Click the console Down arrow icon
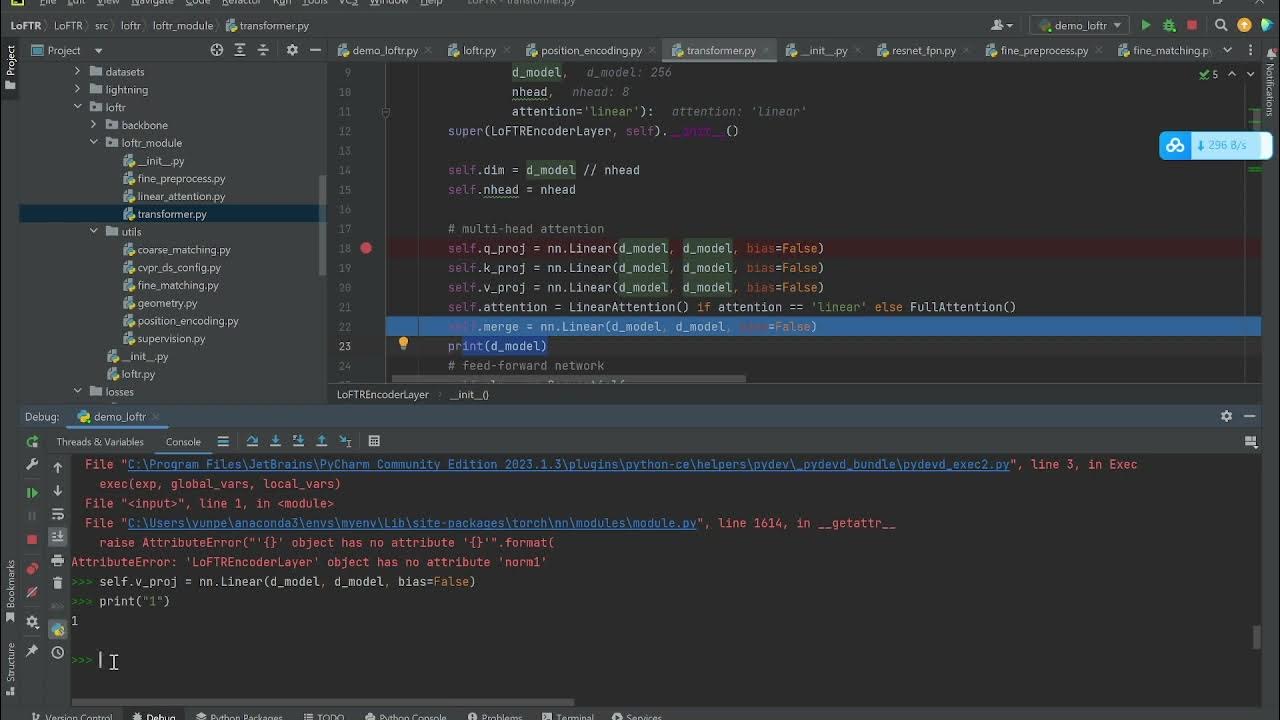Screen dimensions: 1280x720 pos(58,491)
